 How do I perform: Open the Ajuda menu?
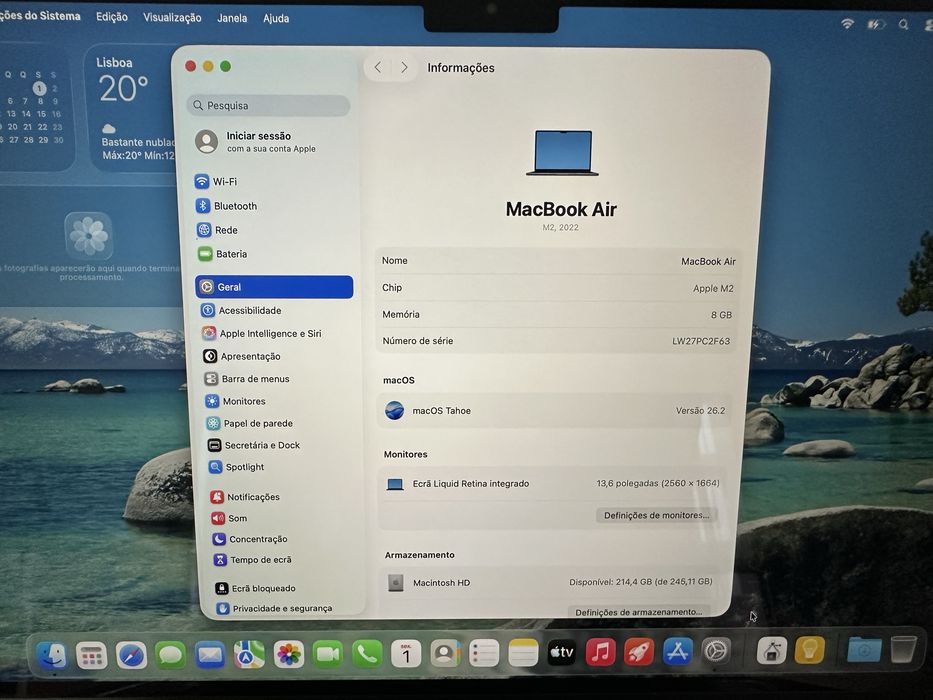[x=276, y=18]
